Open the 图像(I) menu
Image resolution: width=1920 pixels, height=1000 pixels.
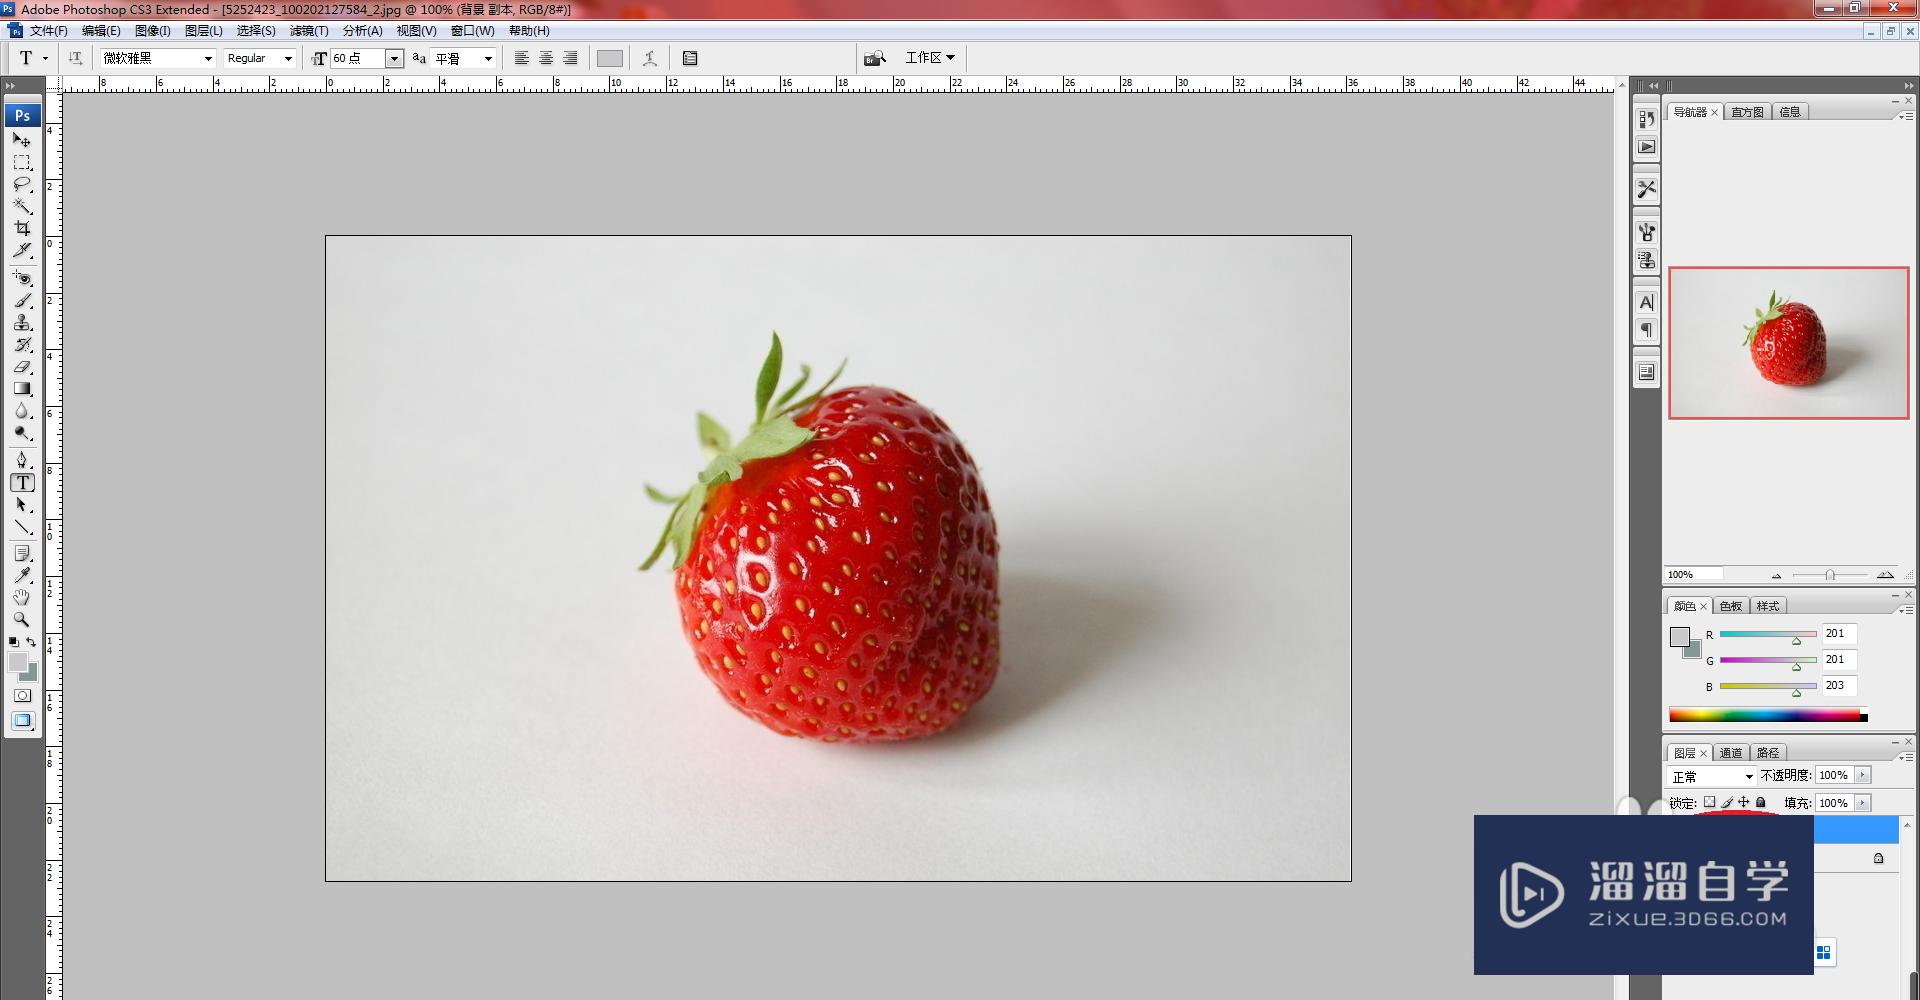click(x=152, y=31)
